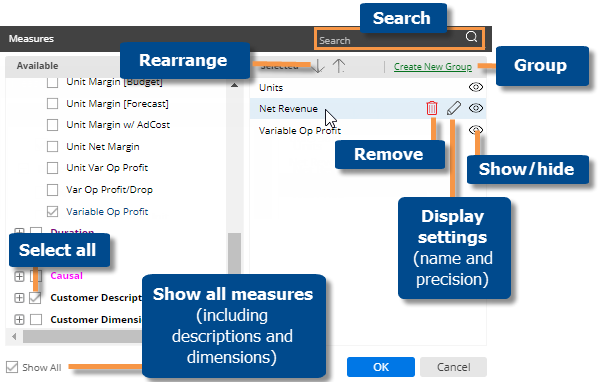Viewport: 600px width, 382px height.
Task: Toggle the Customer Description select-all checkbox
Action: 36,297
